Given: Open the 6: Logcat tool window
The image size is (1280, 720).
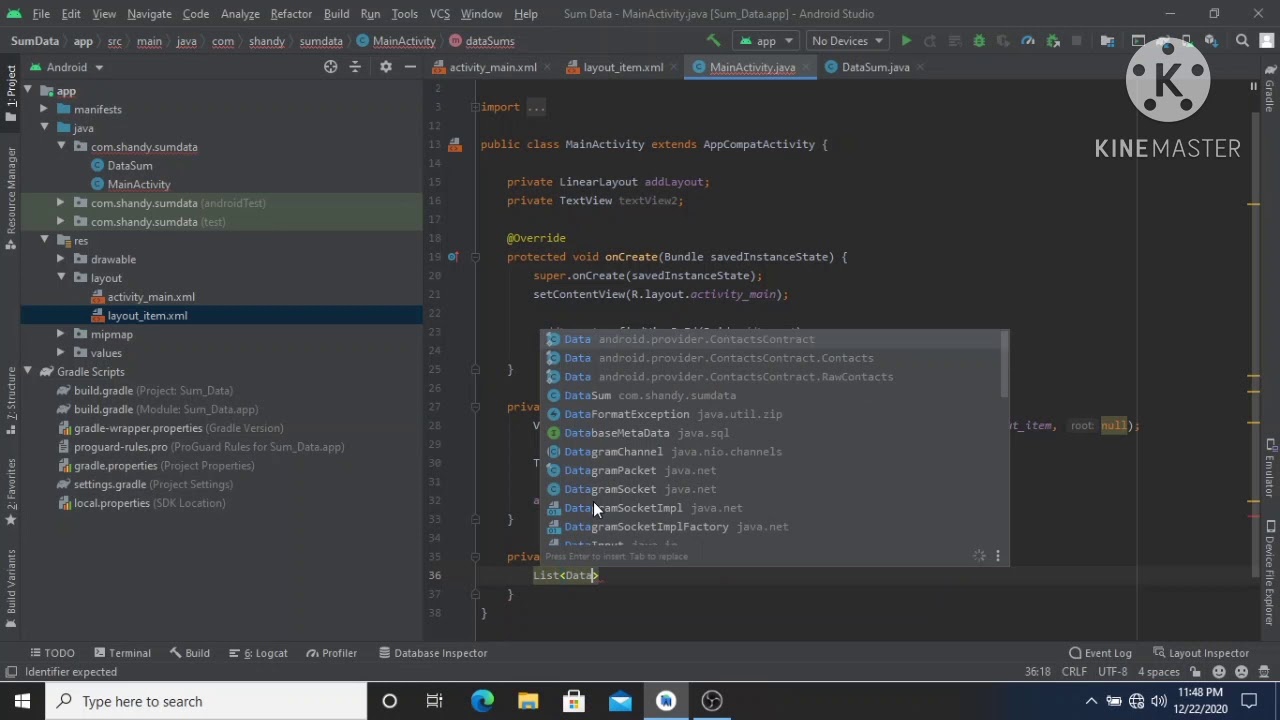Looking at the screenshot, I should [257, 653].
